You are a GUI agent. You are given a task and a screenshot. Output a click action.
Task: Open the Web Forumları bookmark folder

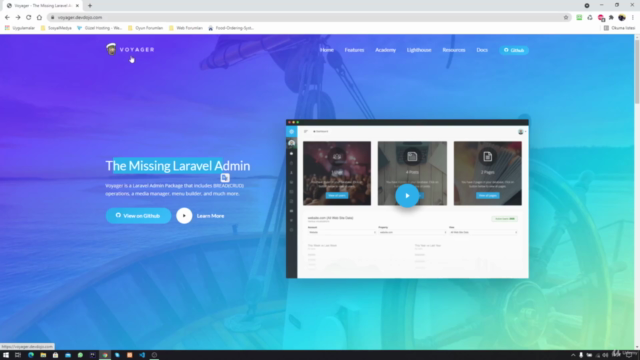[186, 28]
